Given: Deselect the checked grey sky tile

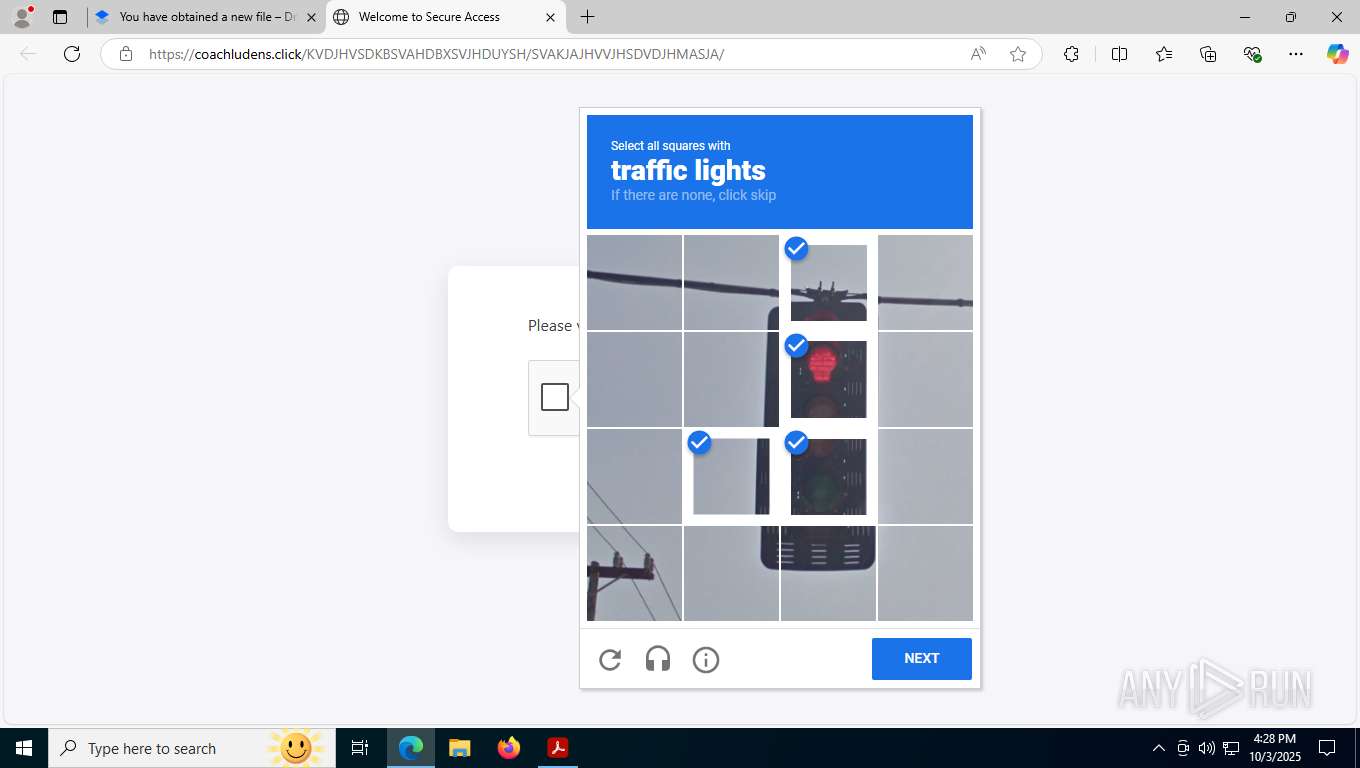Looking at the screenshot, I should point(732,477).
